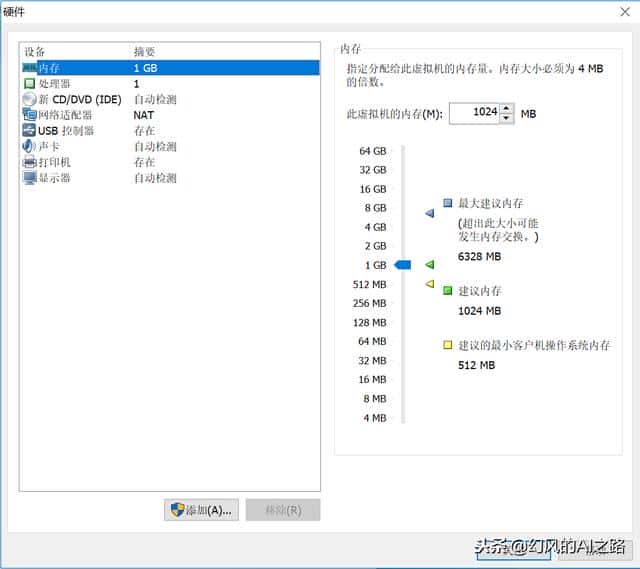Click the 4 GB label on memory scale

point(376,227)
